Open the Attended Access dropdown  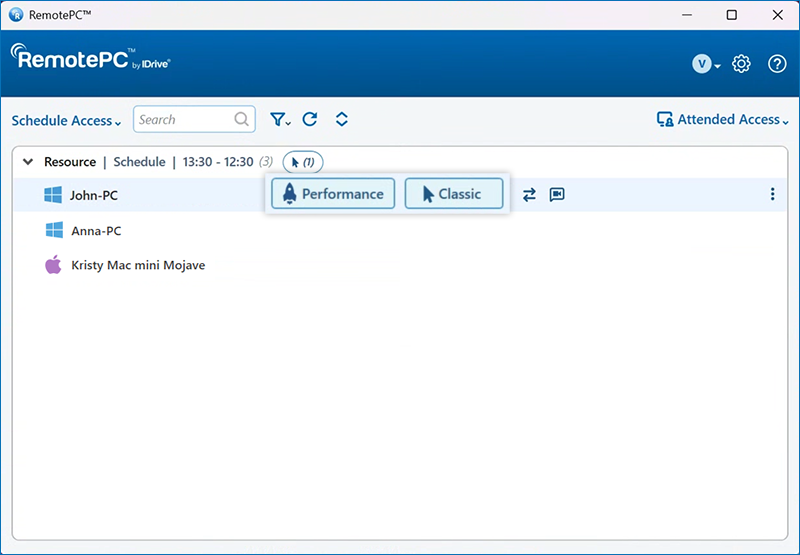point(722,120)
